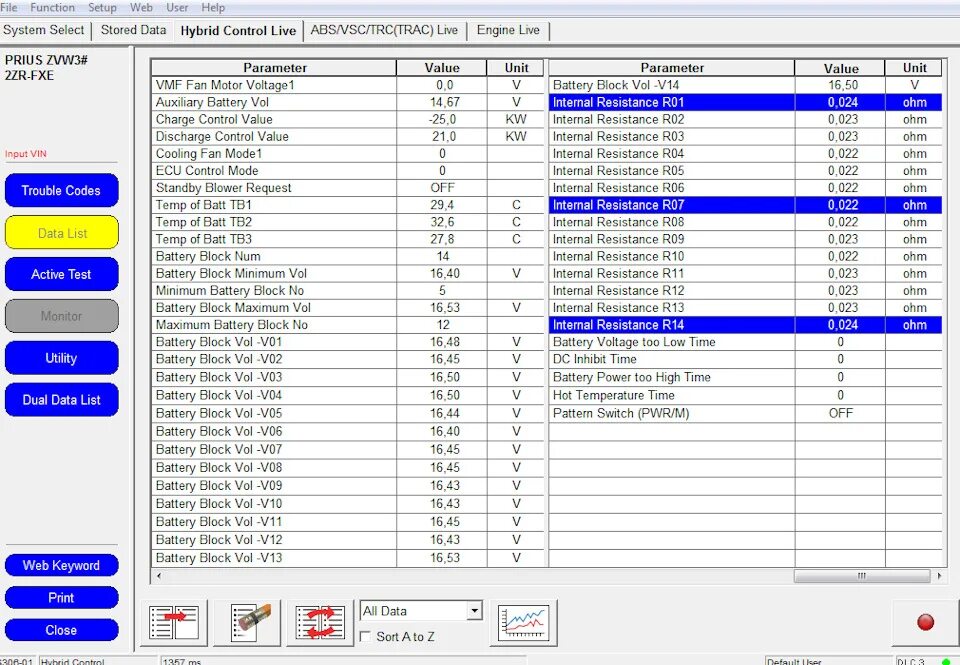
Task: Select the Battery Block Maximum Vol row
Action: coord(347,308)
